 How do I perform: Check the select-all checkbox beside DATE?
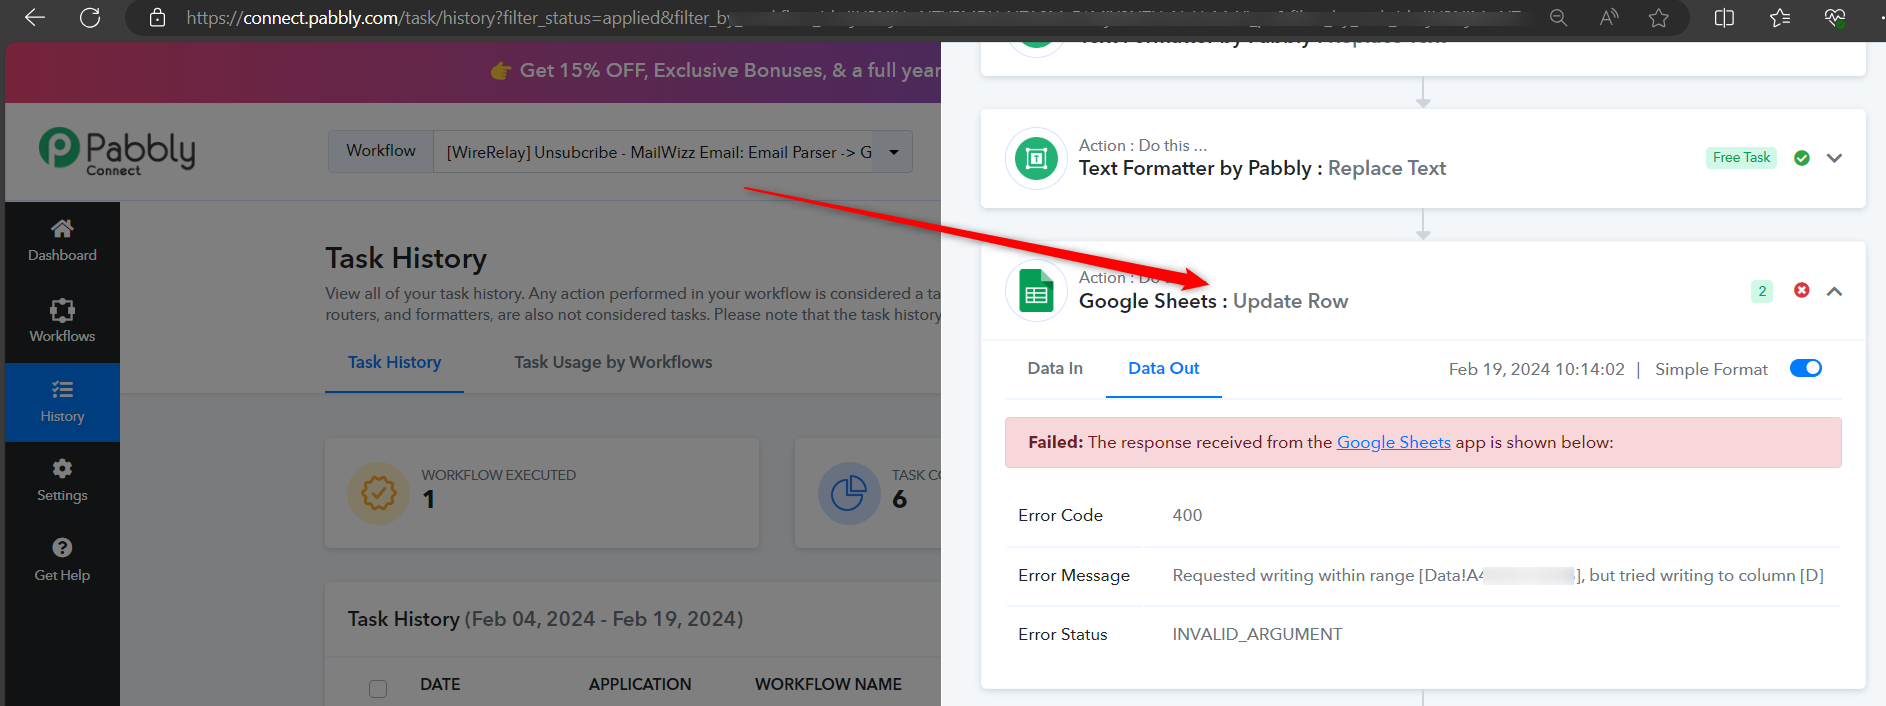click(378, 688)
